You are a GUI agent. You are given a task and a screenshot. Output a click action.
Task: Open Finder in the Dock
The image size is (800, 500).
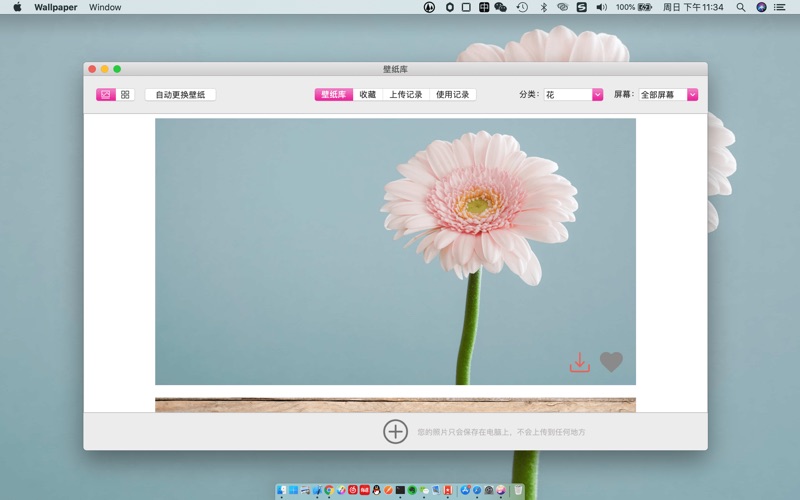pyautogui.click(x=282, y=490)
